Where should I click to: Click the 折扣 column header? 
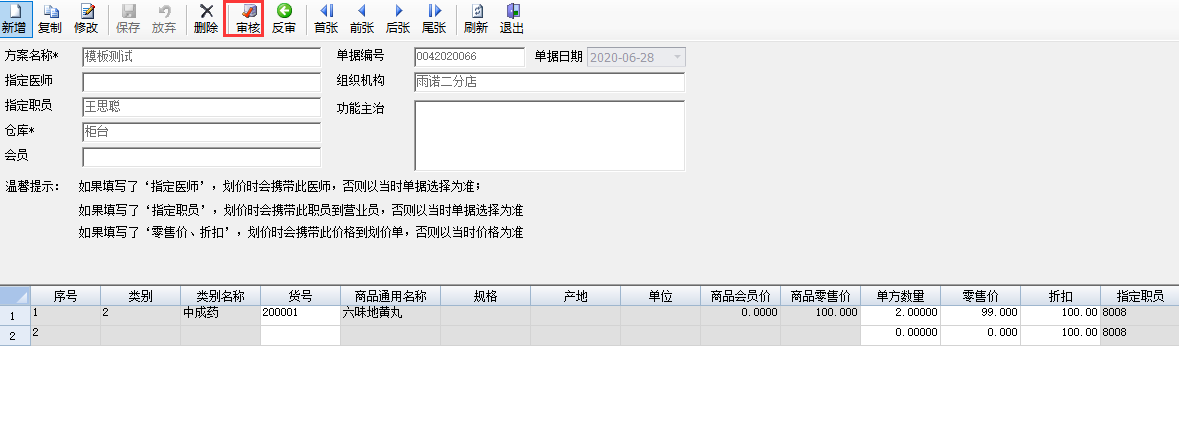pos(1060,295)
